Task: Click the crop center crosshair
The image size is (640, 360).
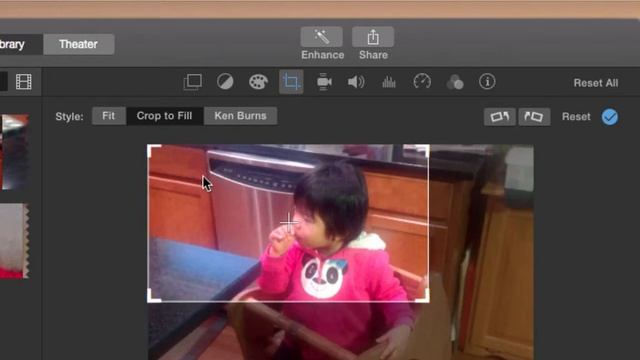Action: click(x=289, y=222)
